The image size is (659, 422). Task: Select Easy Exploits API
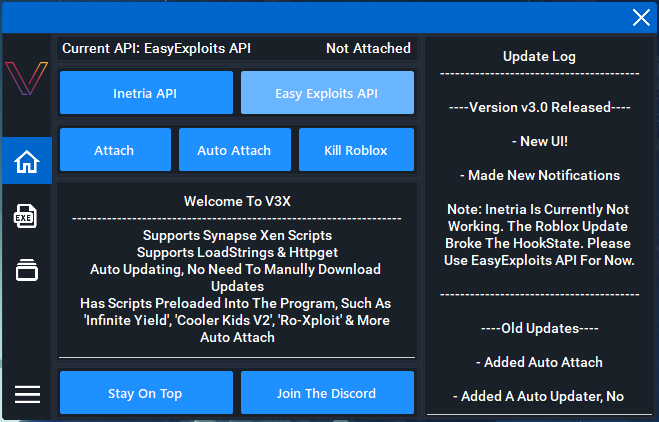click(x=327, y=92)
